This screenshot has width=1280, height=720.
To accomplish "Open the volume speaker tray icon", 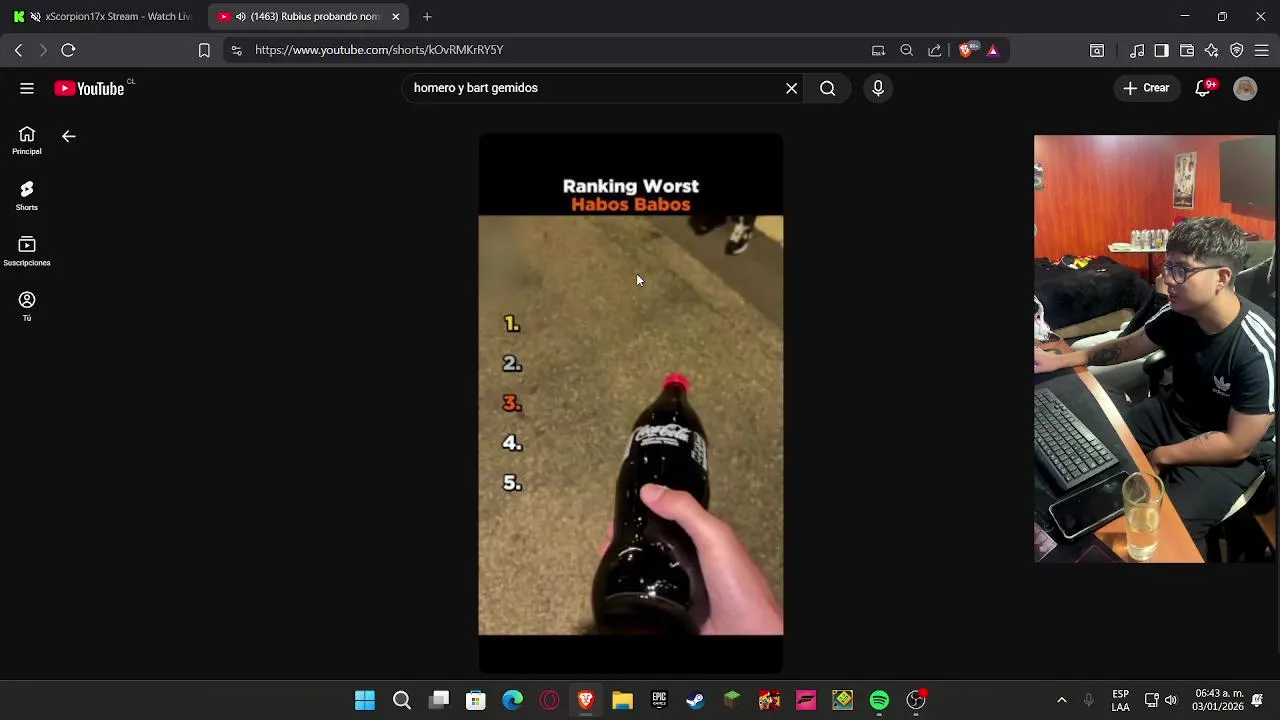I will [1171, 700].
